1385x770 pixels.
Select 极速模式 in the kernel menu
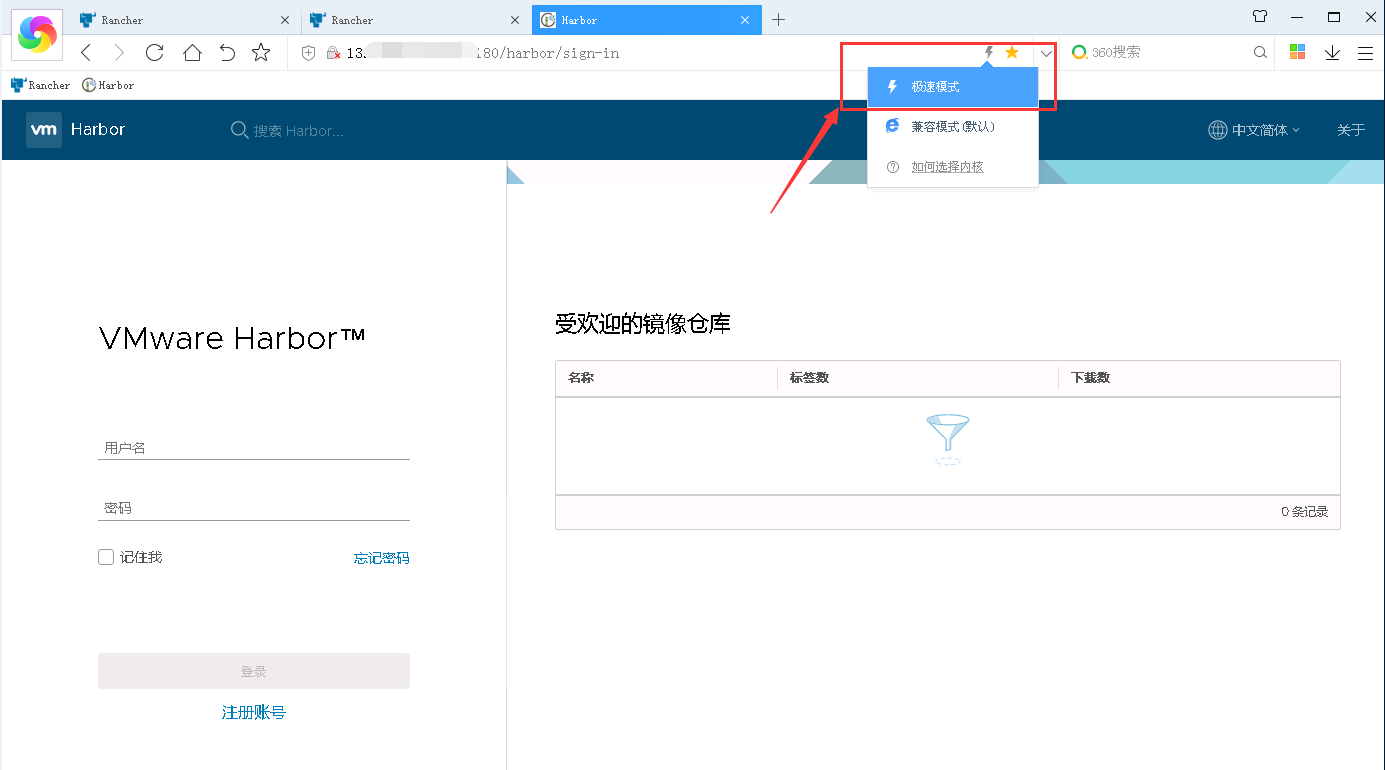click(953, 87)
